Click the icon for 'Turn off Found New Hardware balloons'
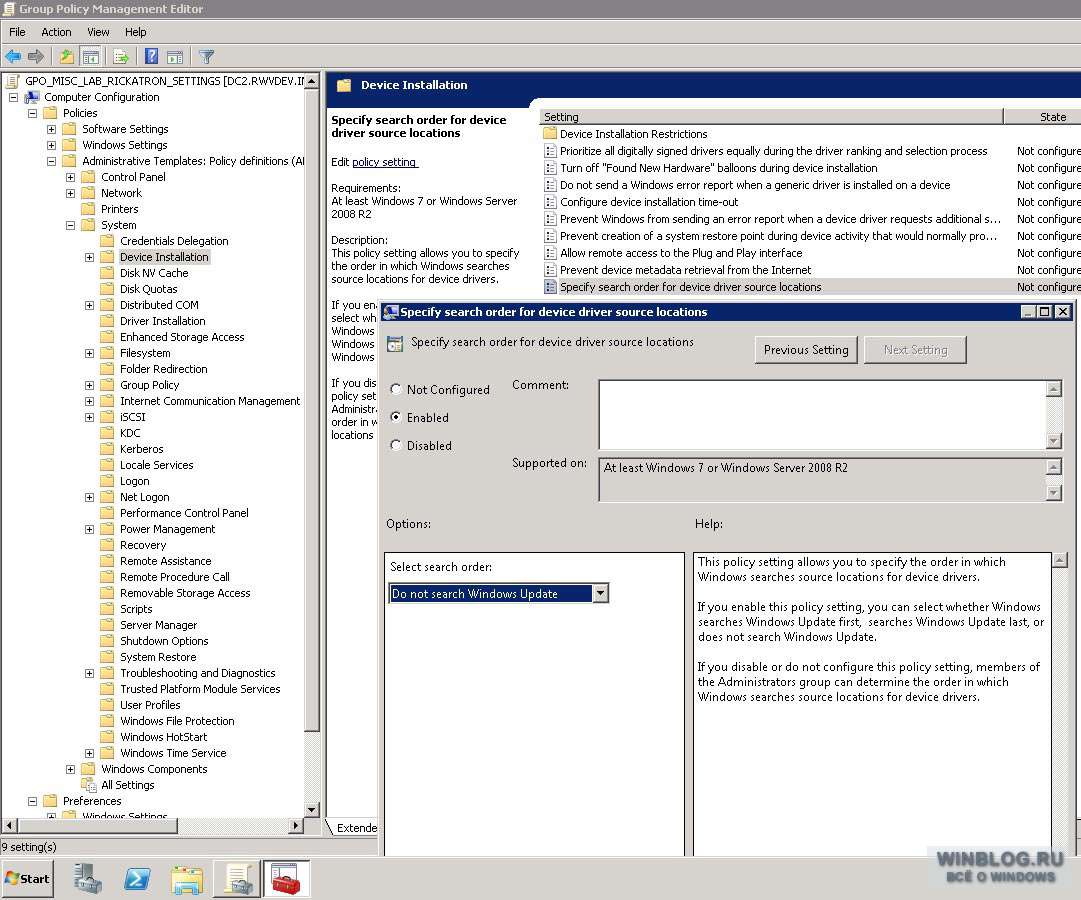Image resolution: width=1081 pixels, height=900 pixels. click(549, 168)
